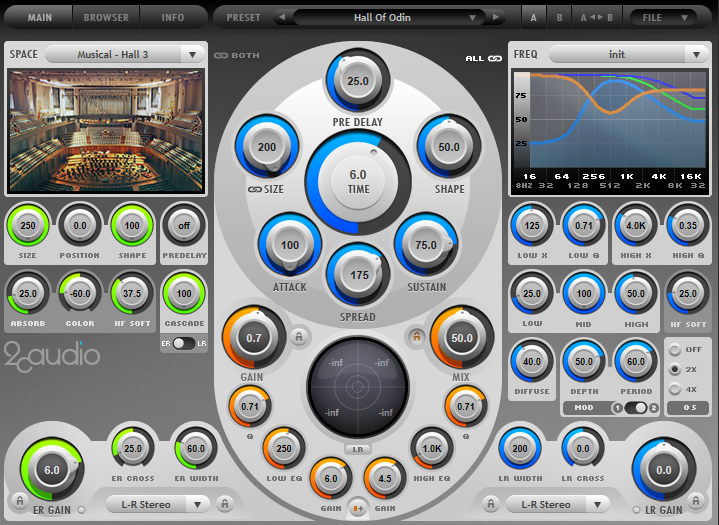Click the SHAPE knob showing 50.0
719x525 pixels.
pos(449,147)
